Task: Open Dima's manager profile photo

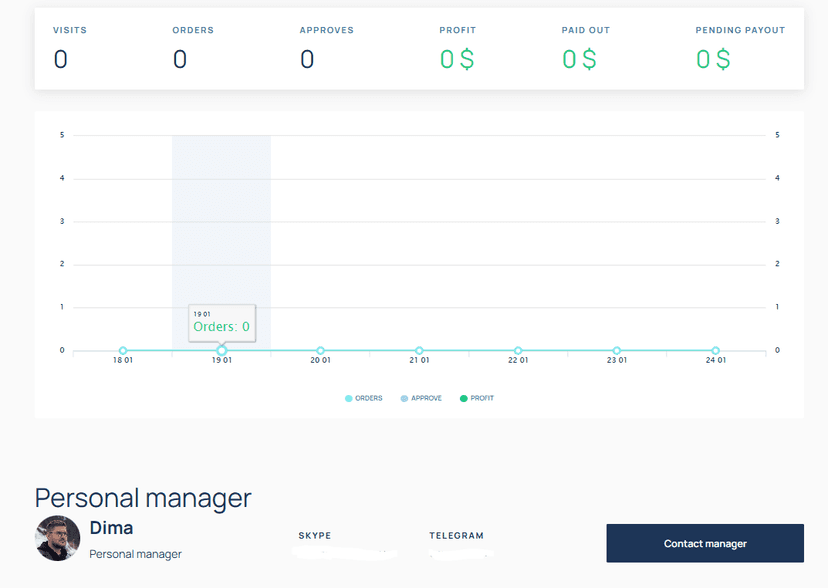Action: click(x=58, y=538)
